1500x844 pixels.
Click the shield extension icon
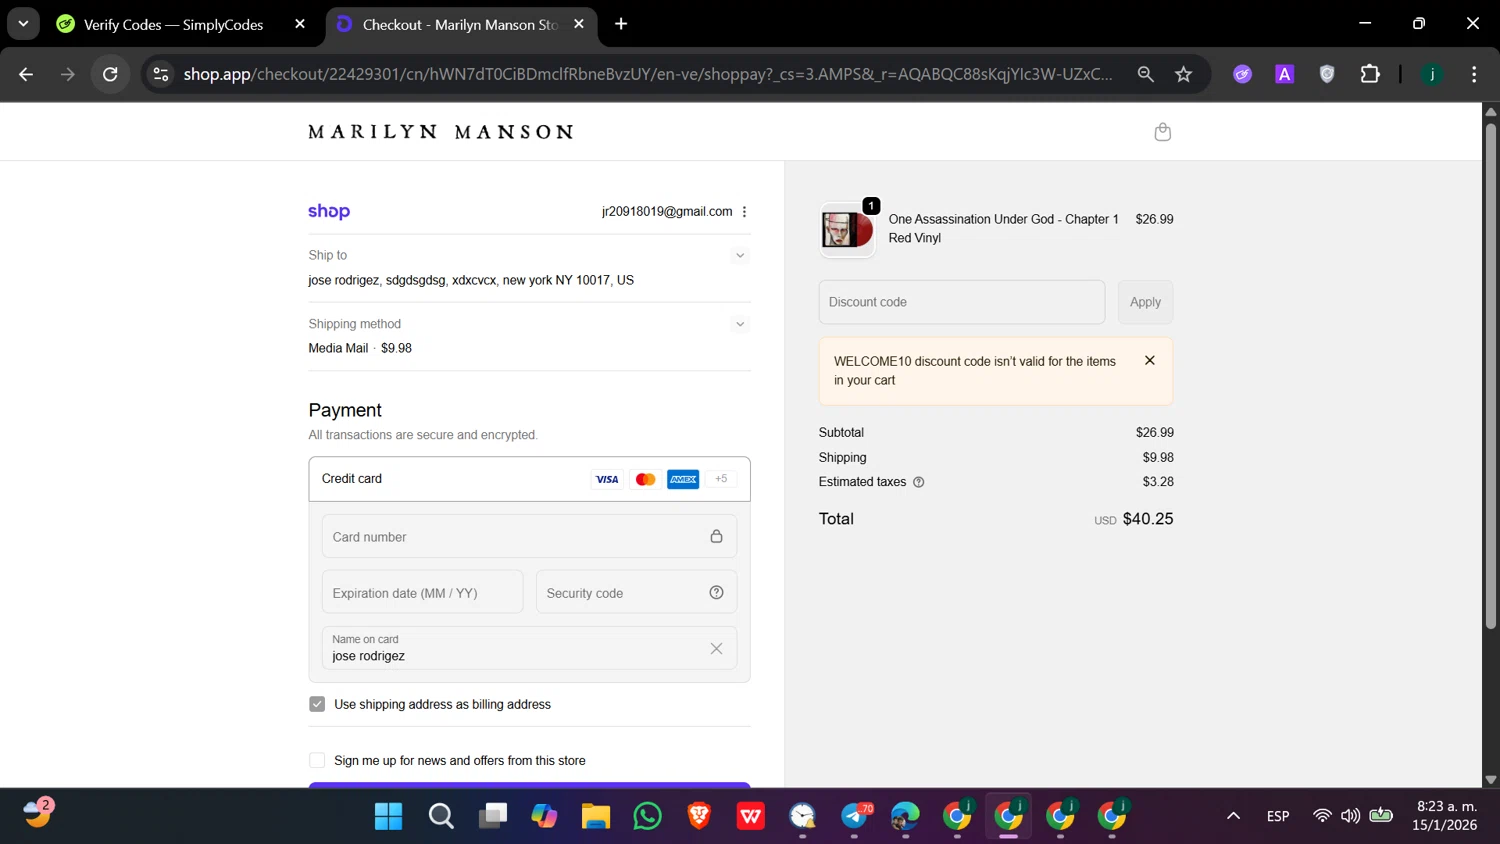(1327, 74)
